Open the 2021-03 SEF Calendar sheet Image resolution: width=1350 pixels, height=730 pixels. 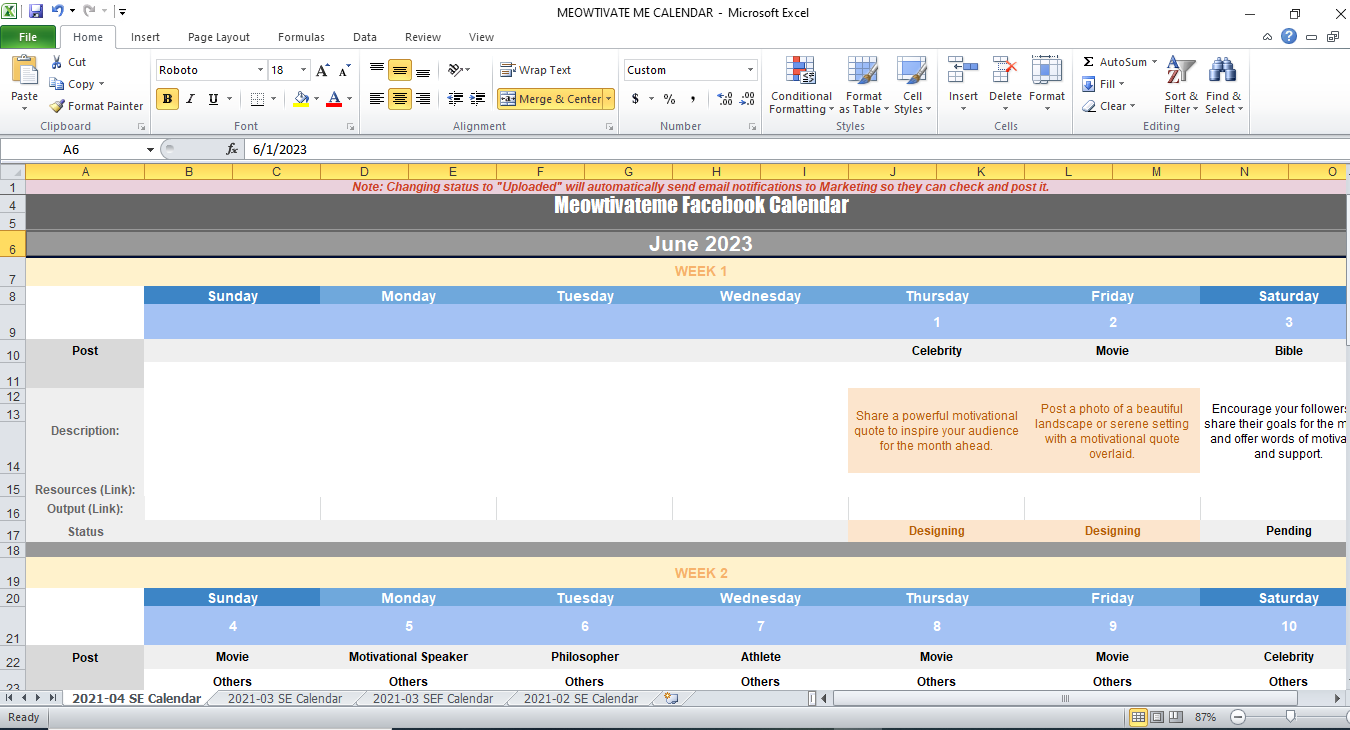pyautogui.click(x=433, y=699)
